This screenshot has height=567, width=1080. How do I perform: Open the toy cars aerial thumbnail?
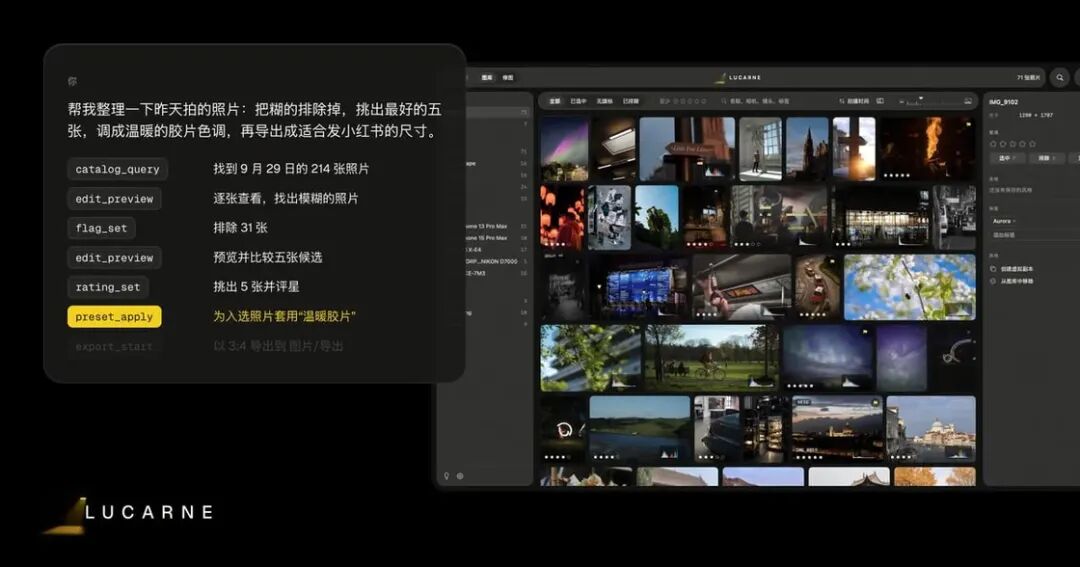point(818,287)
